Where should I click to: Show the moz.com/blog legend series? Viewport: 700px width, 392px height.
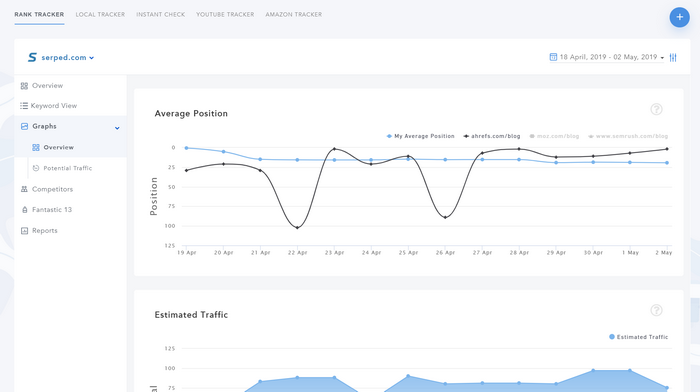coord(554,136)
